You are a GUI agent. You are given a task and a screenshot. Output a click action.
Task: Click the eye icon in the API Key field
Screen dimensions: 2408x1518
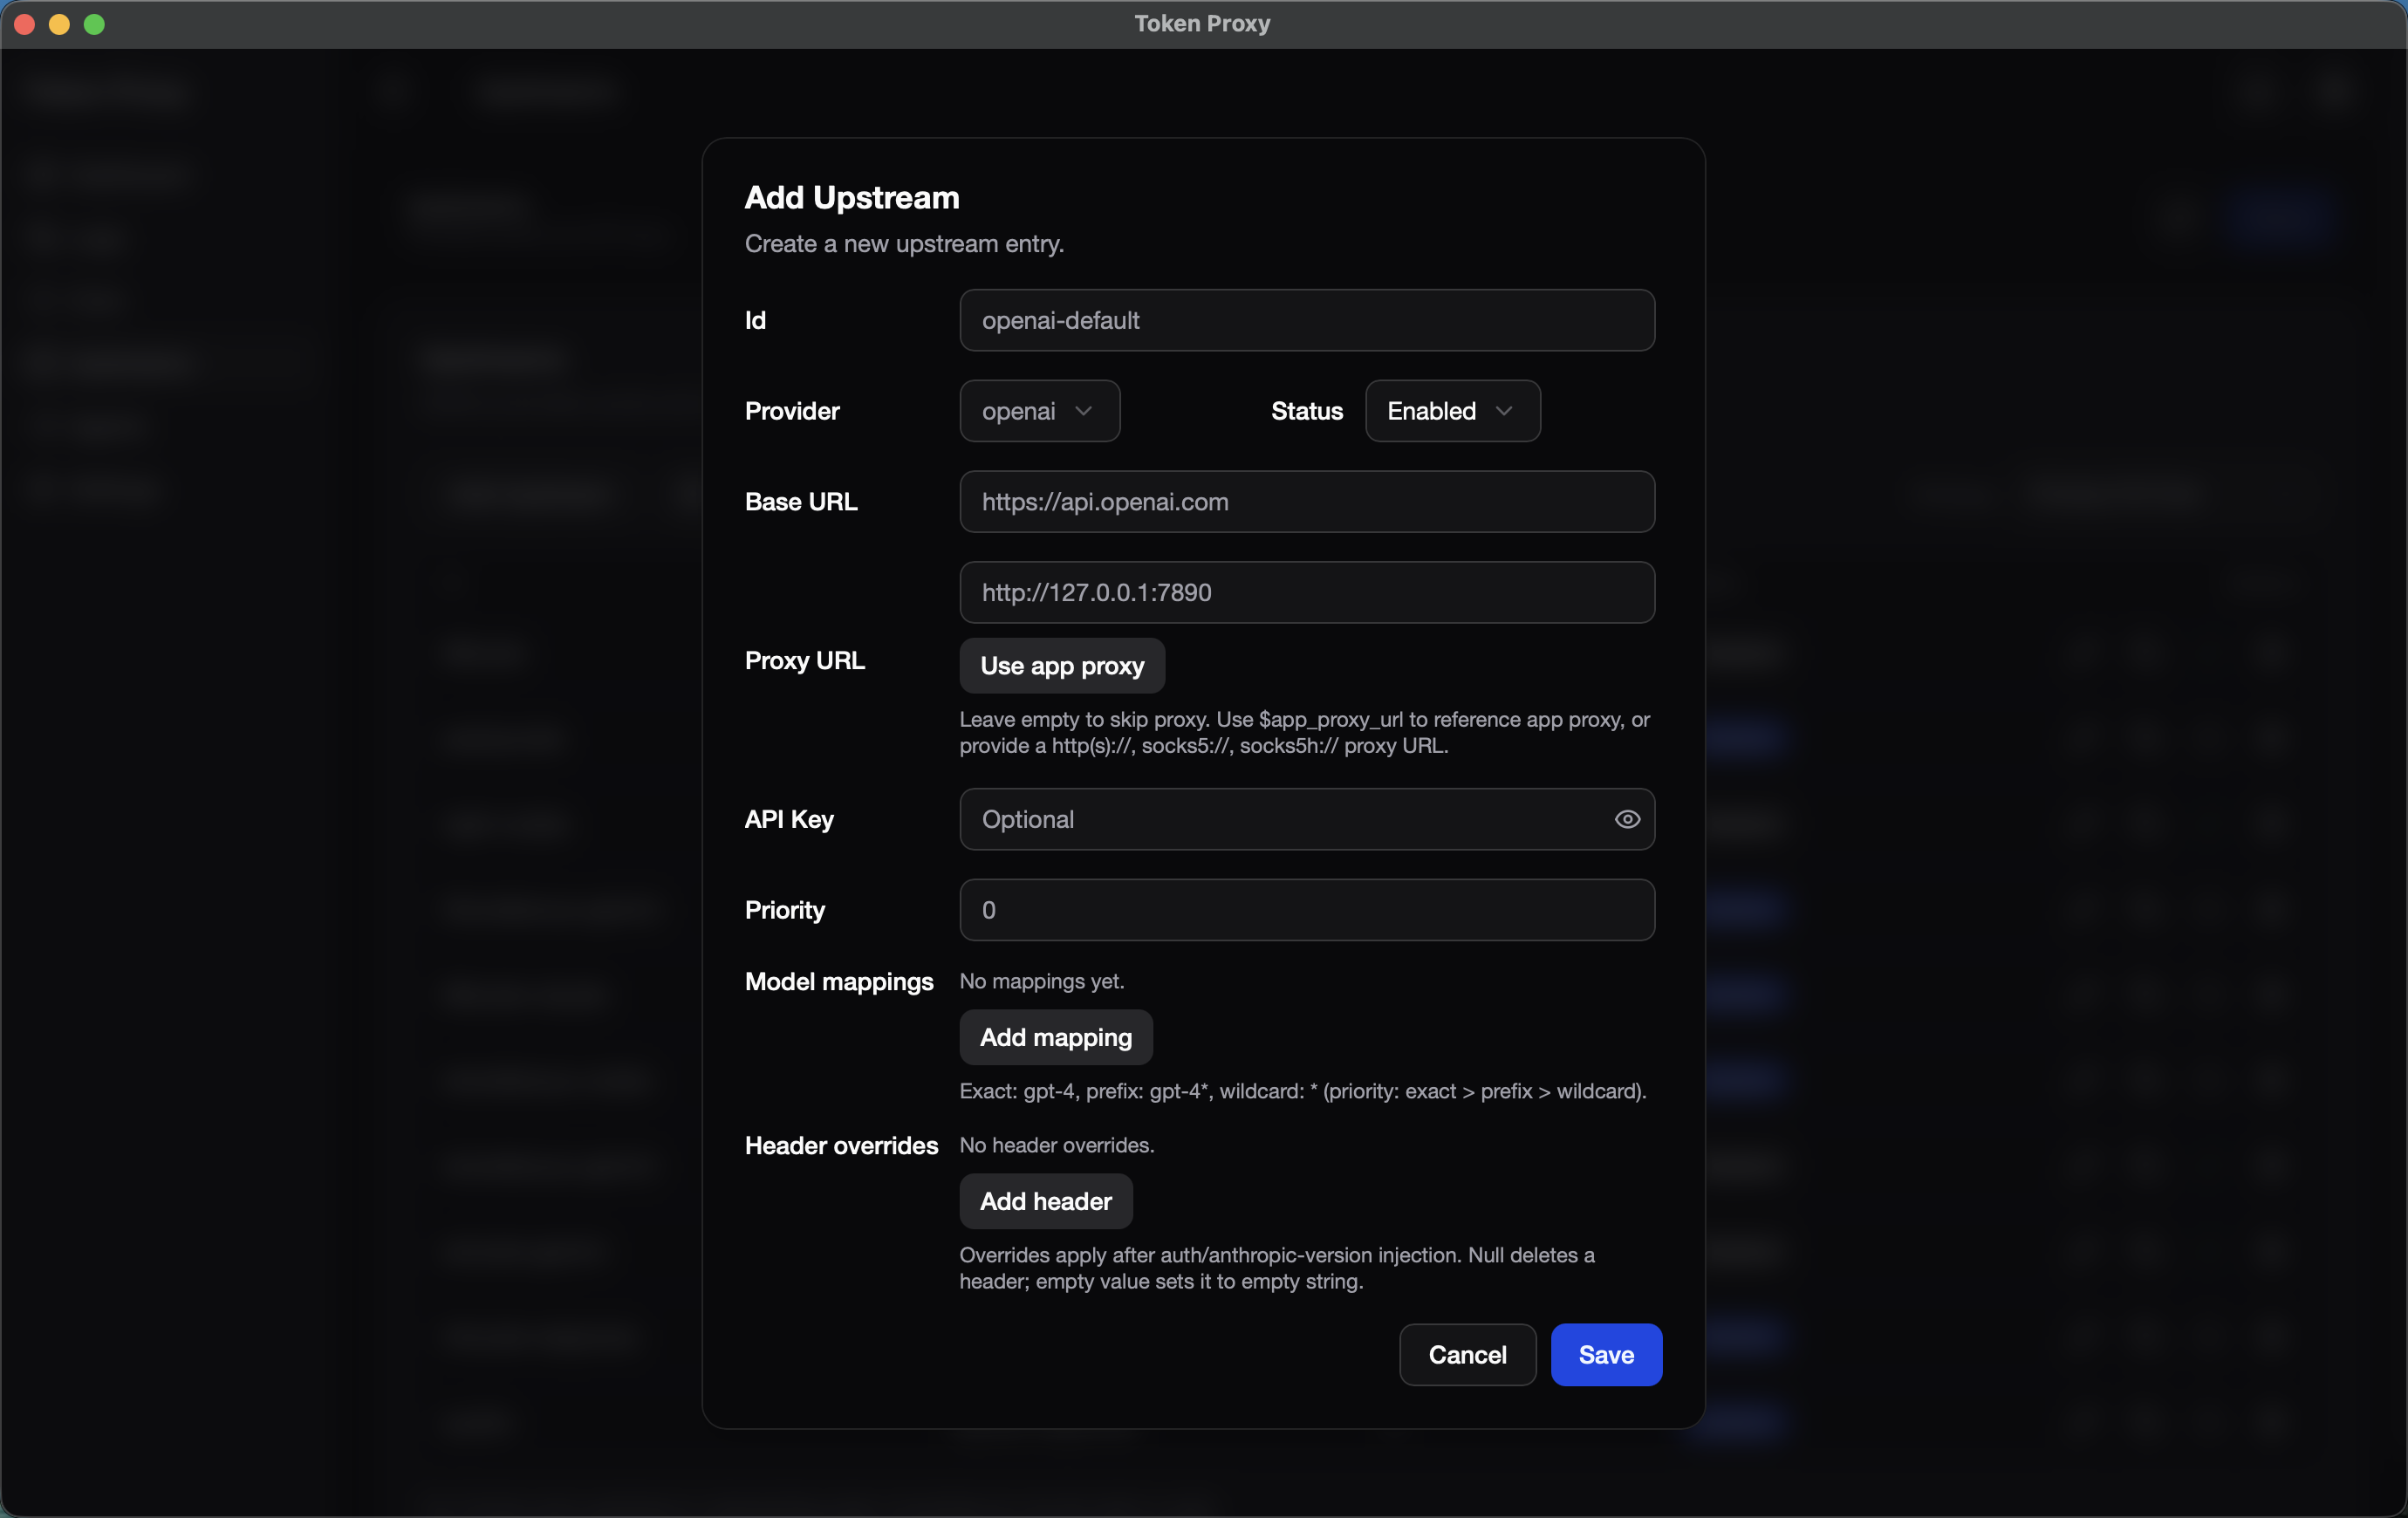click(x=1627, y=819)
